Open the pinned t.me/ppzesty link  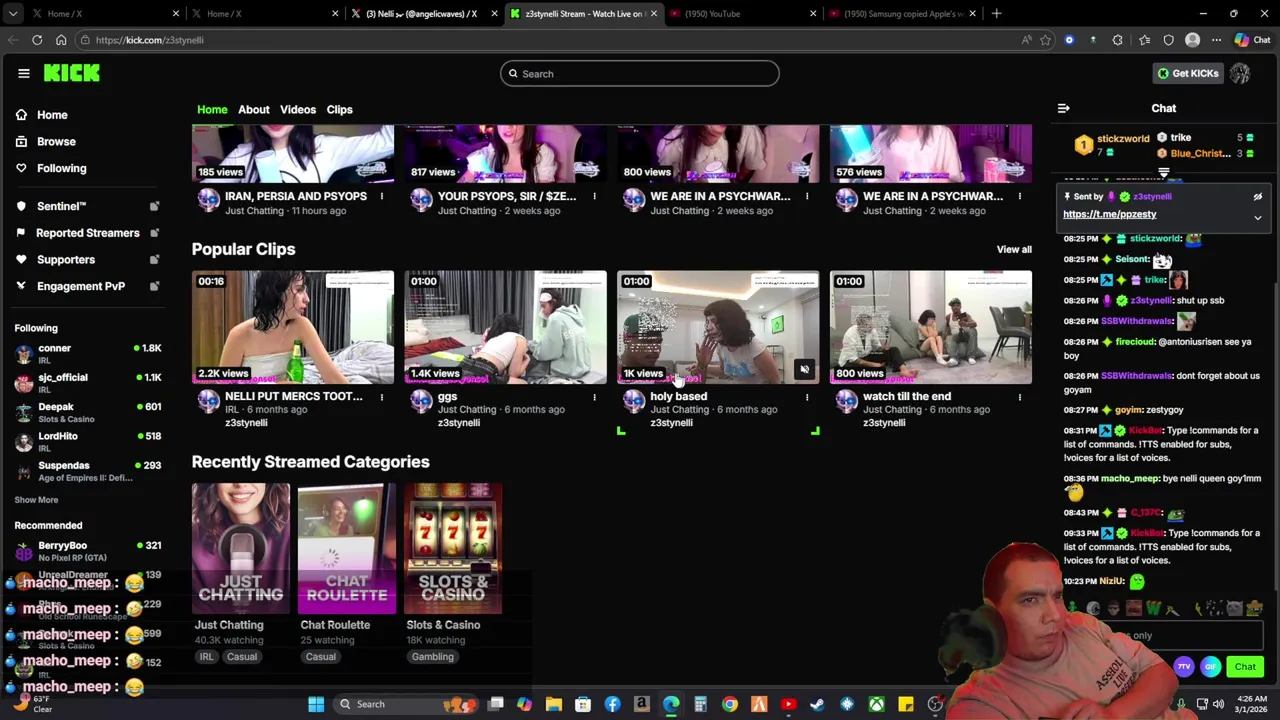click(x=1109, y=214)
